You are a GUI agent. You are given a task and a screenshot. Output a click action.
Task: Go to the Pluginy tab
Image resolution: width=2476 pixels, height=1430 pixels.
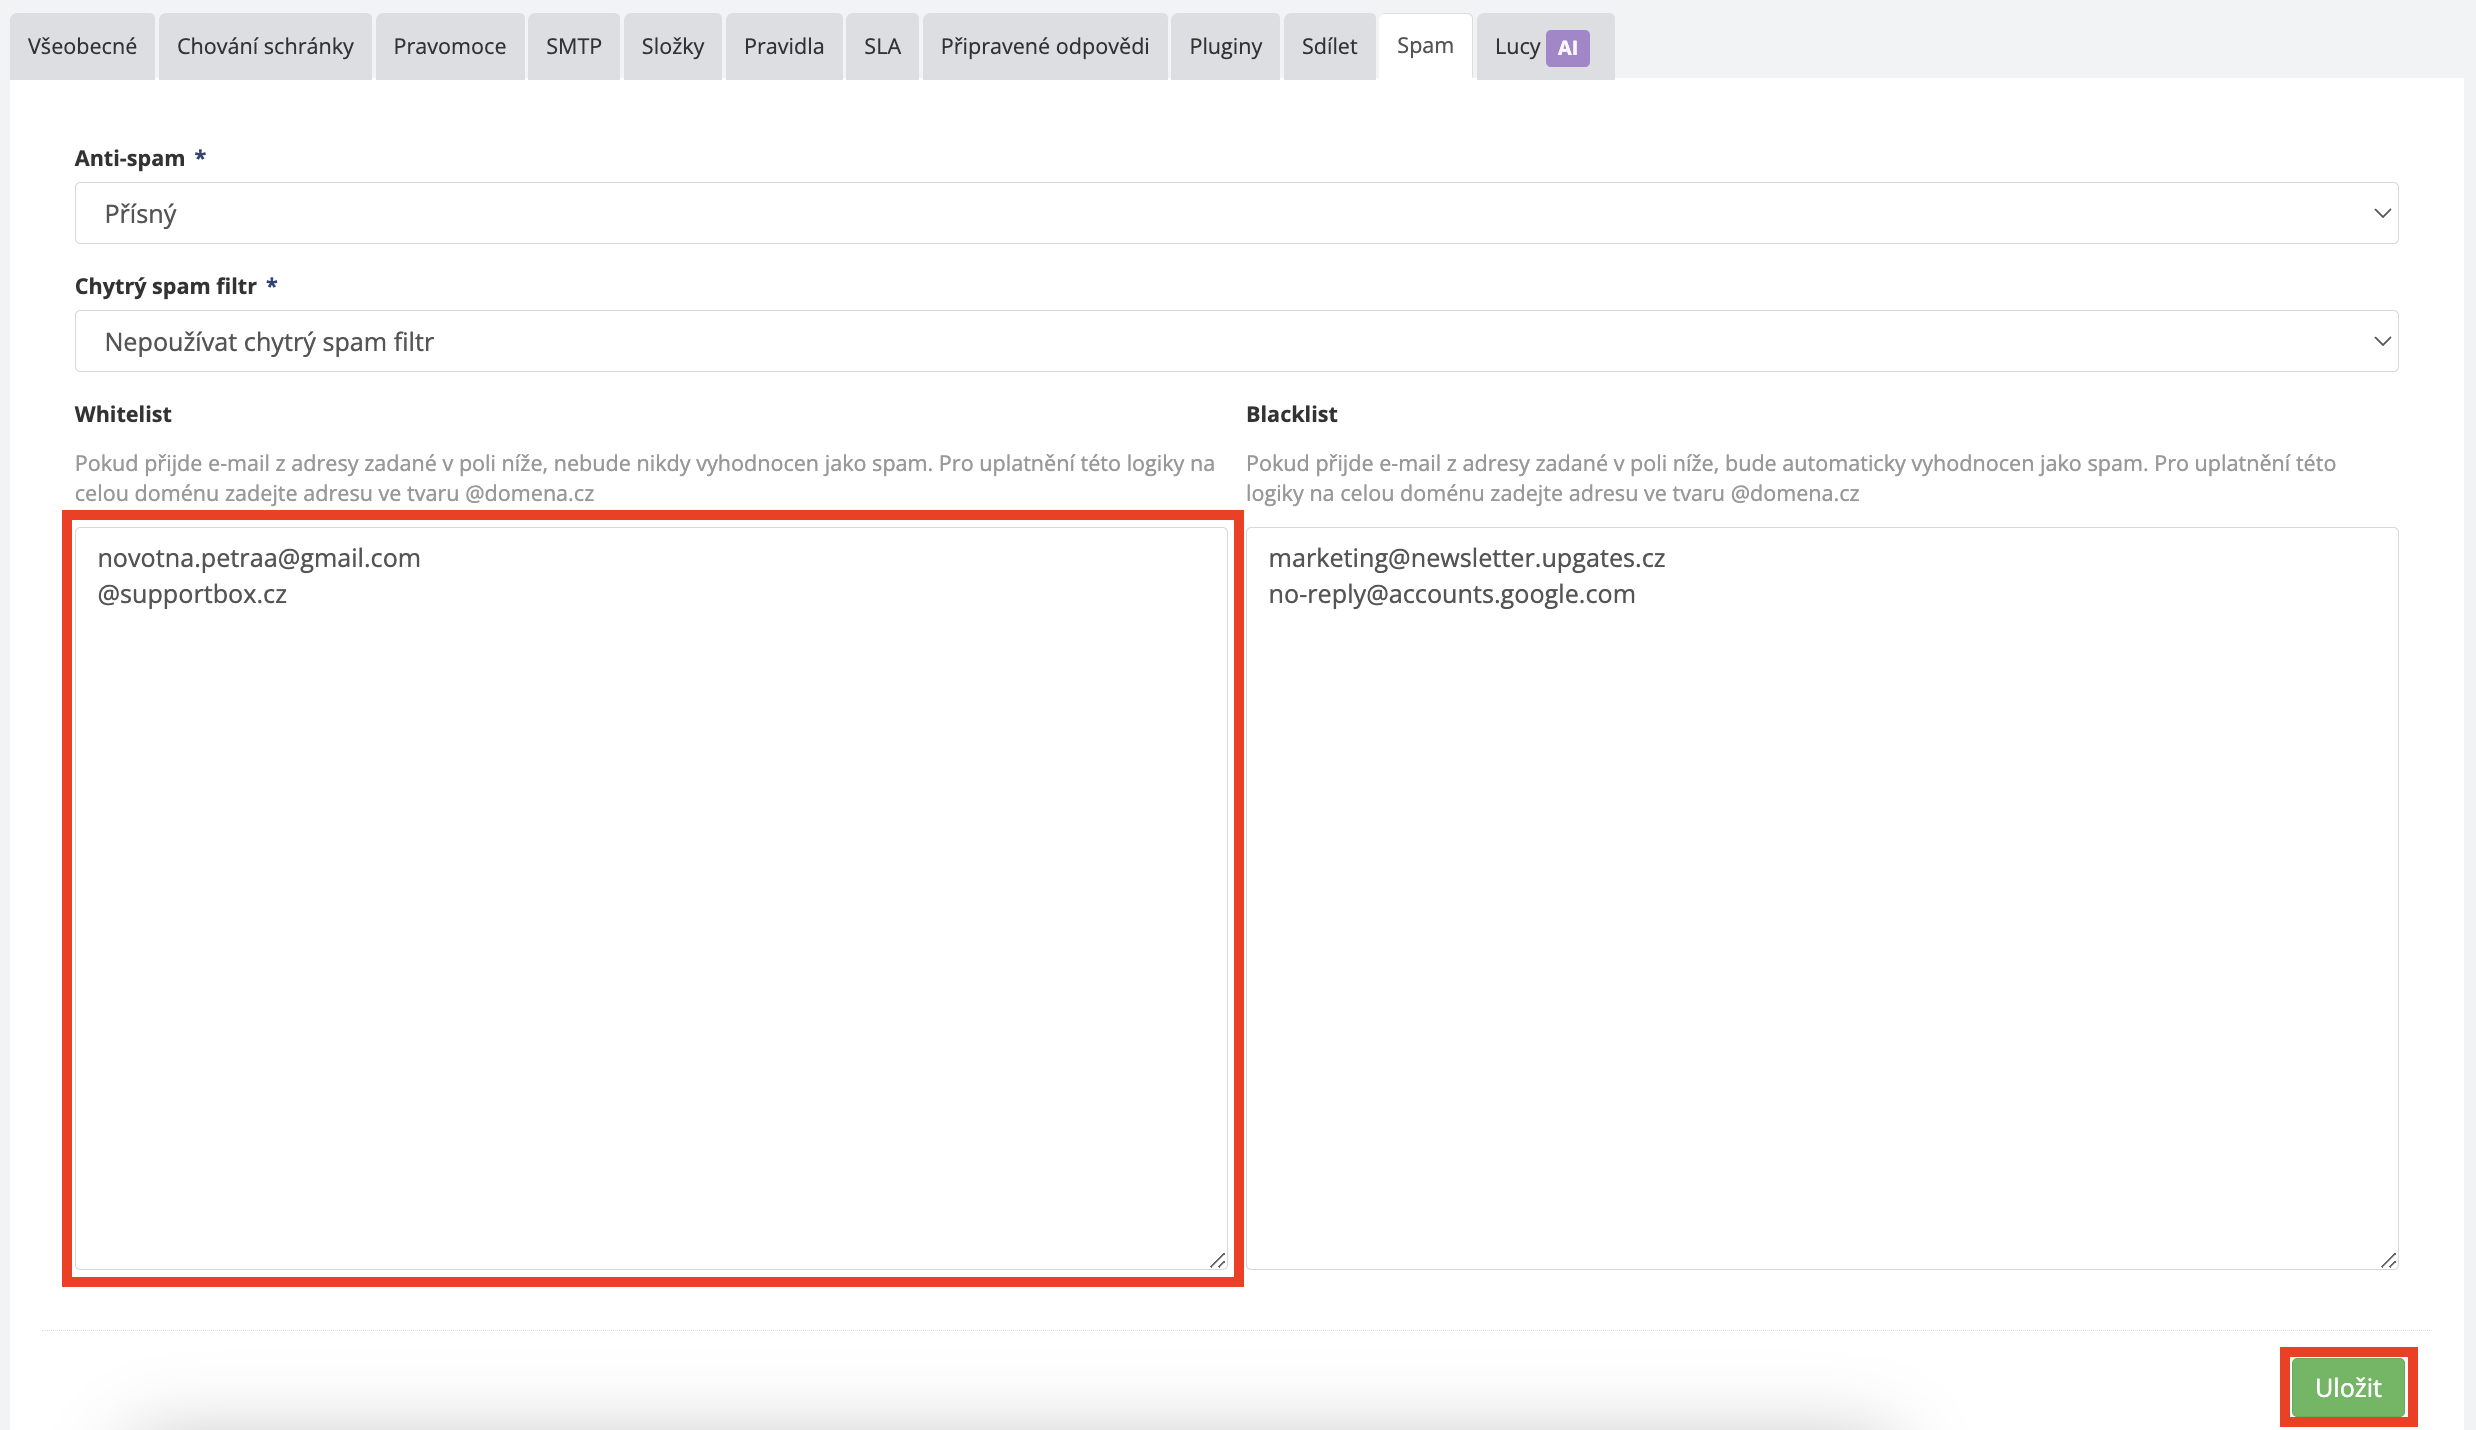click(1225, 46)
